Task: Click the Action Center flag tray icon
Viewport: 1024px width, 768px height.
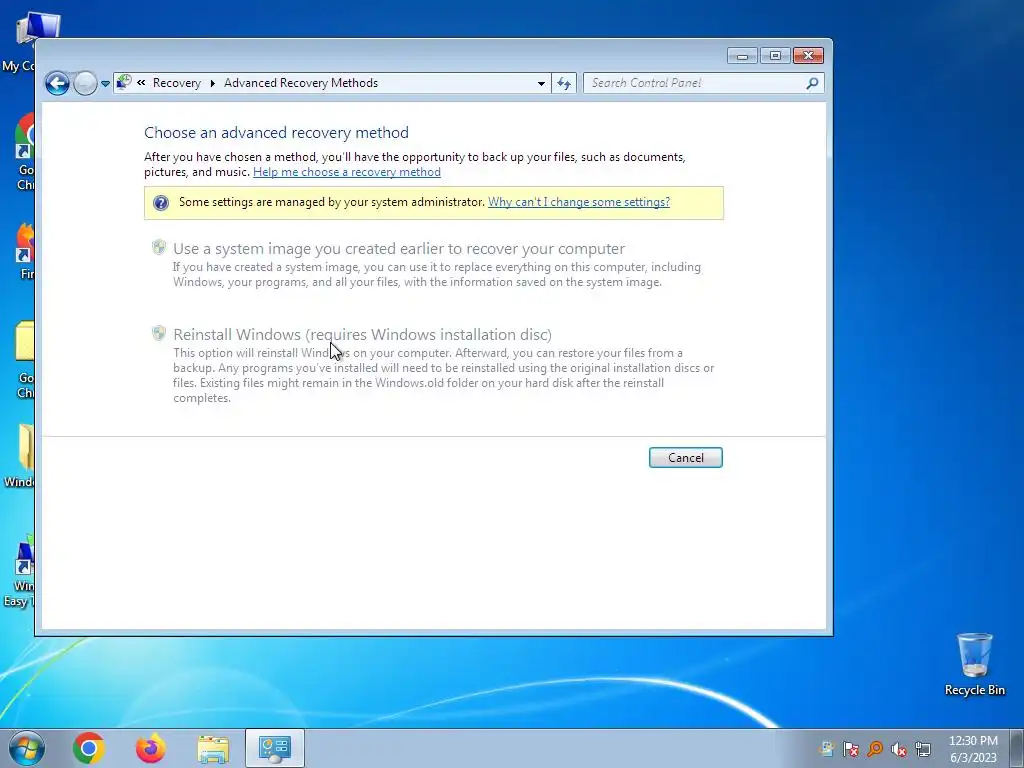Action: [x=850, y=749]
